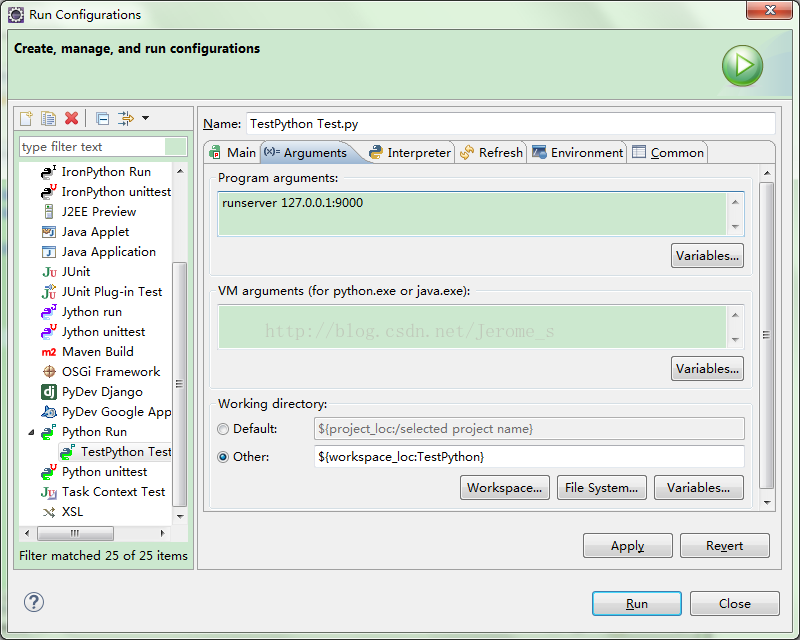
Task: Click up arrow of VM arguments scrollbar
Action: coord(735,315)
